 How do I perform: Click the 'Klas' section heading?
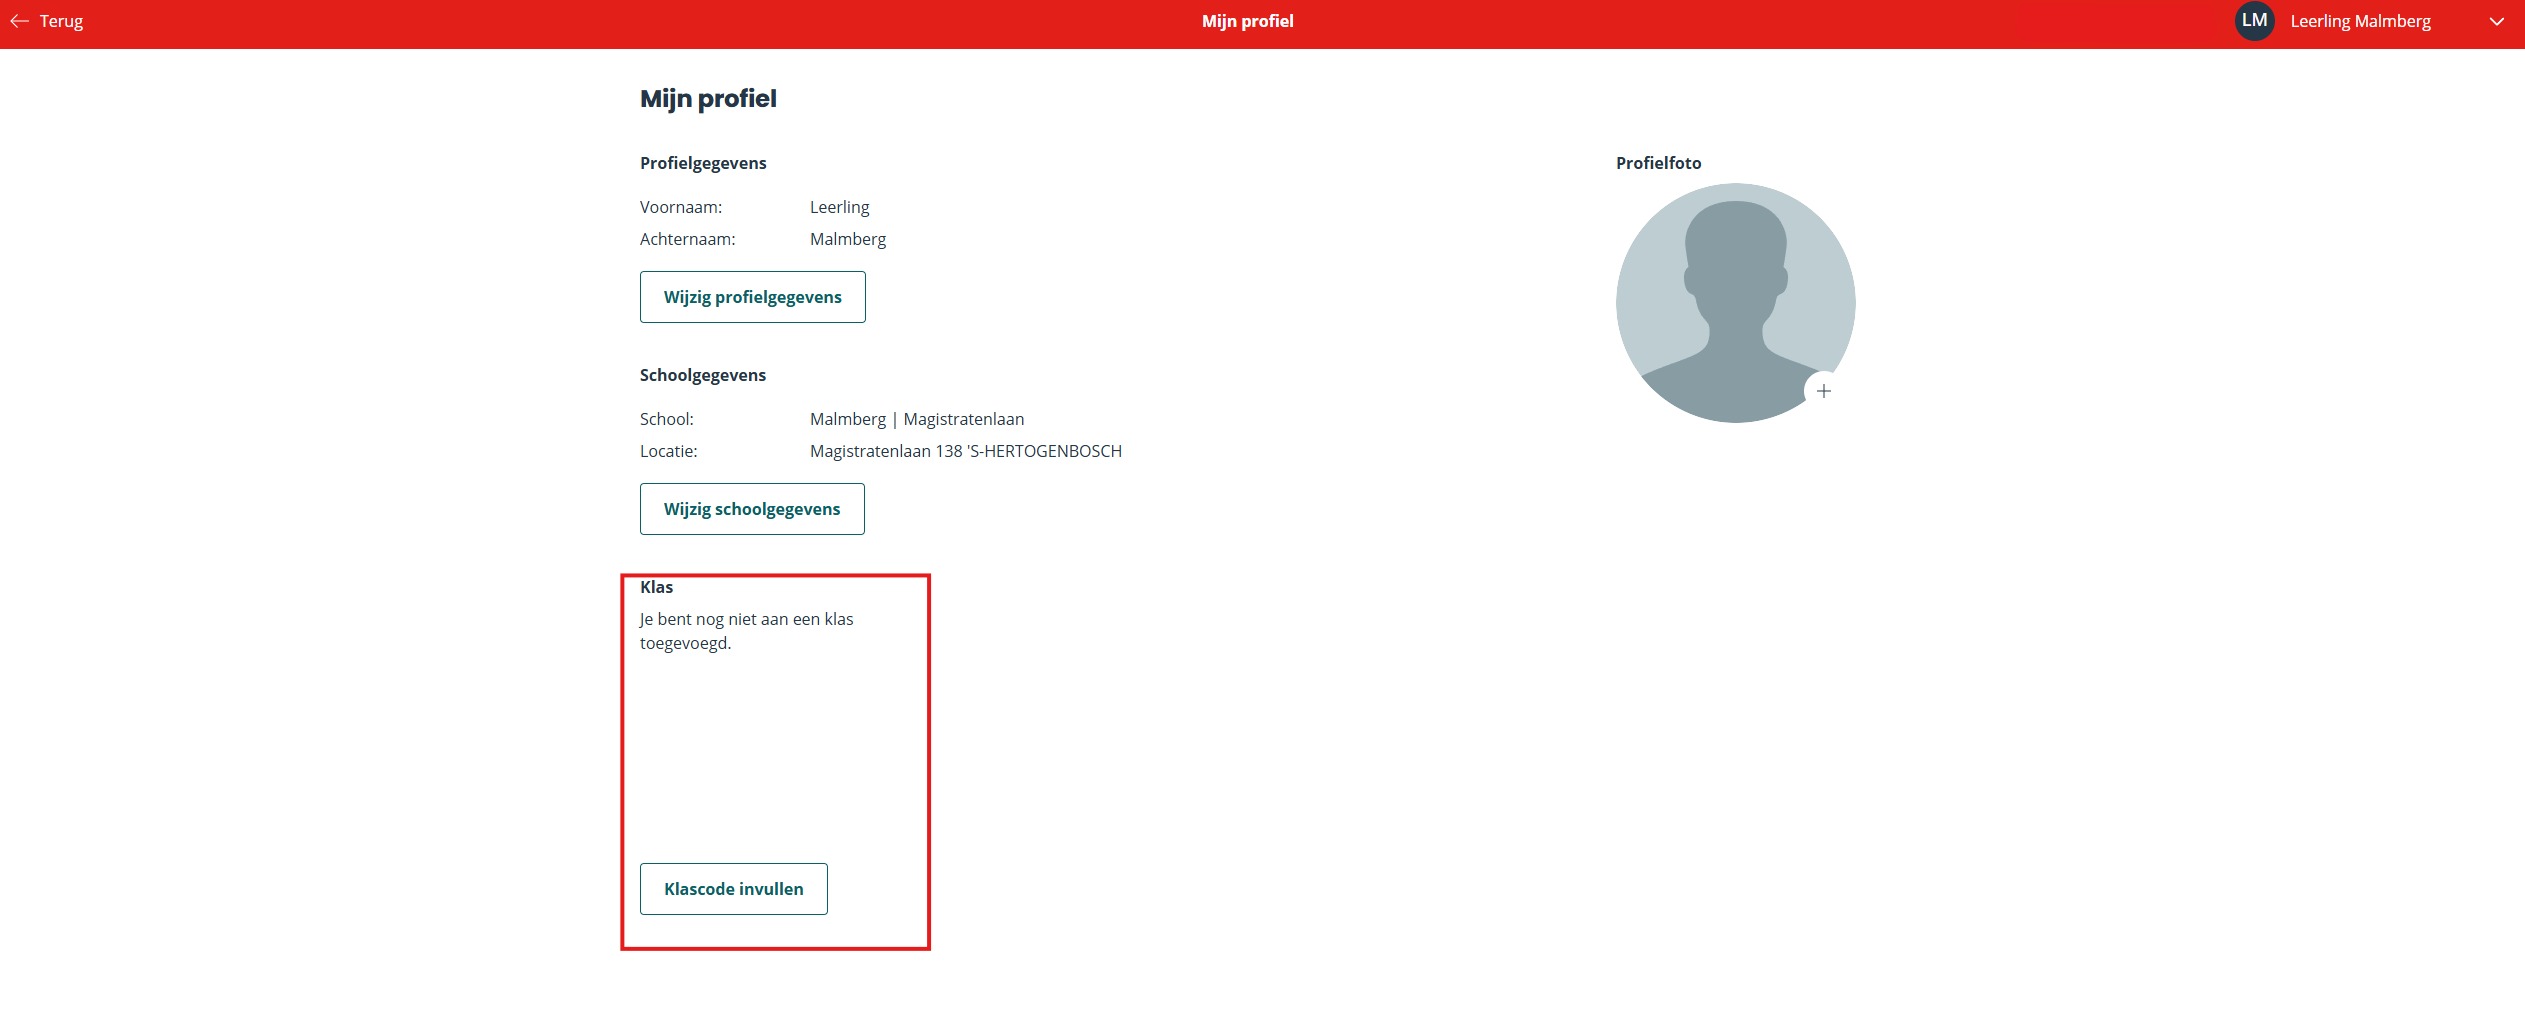[656, 587]
